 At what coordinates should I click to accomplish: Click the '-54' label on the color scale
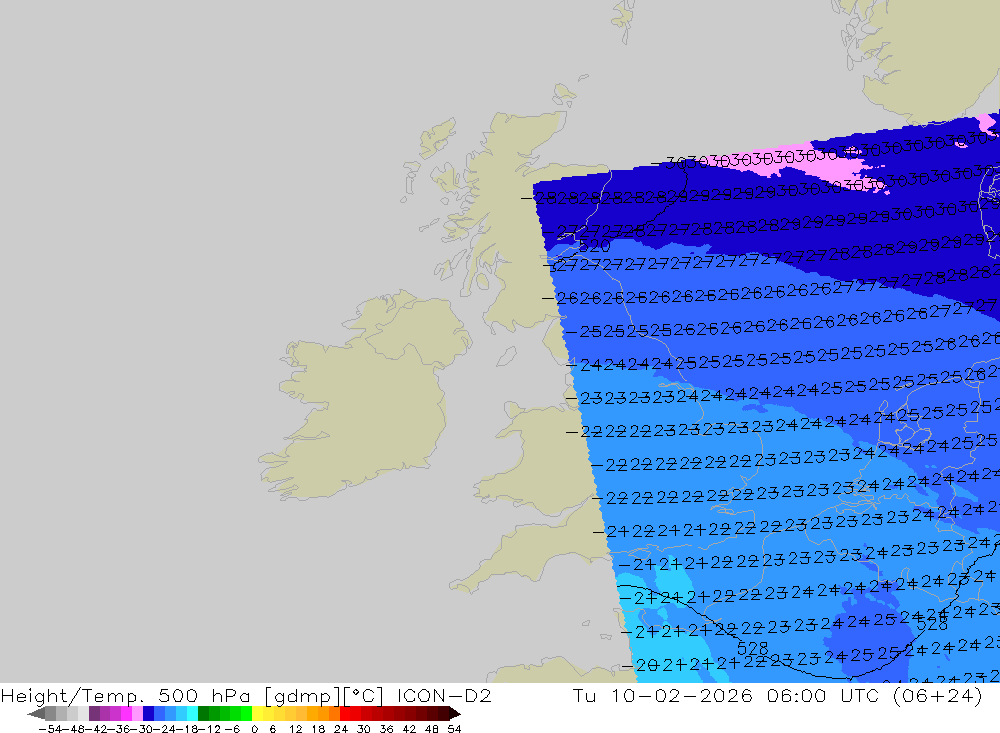tap(48, 729)
